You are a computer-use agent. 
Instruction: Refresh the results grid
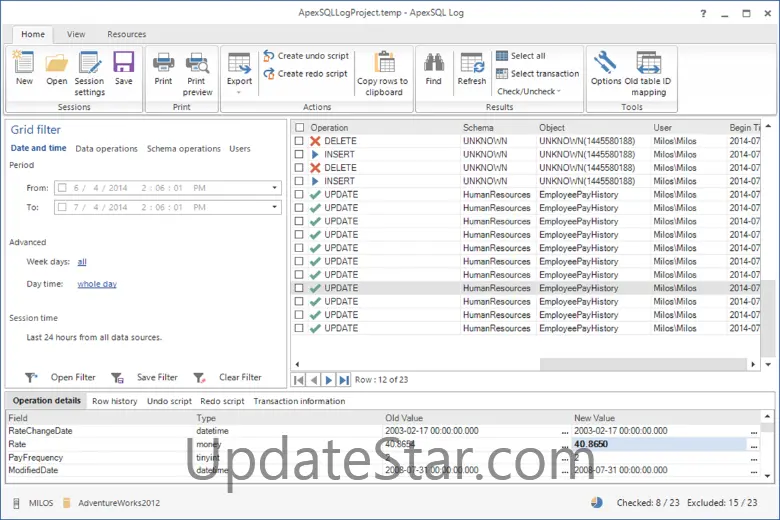[472, 68]
